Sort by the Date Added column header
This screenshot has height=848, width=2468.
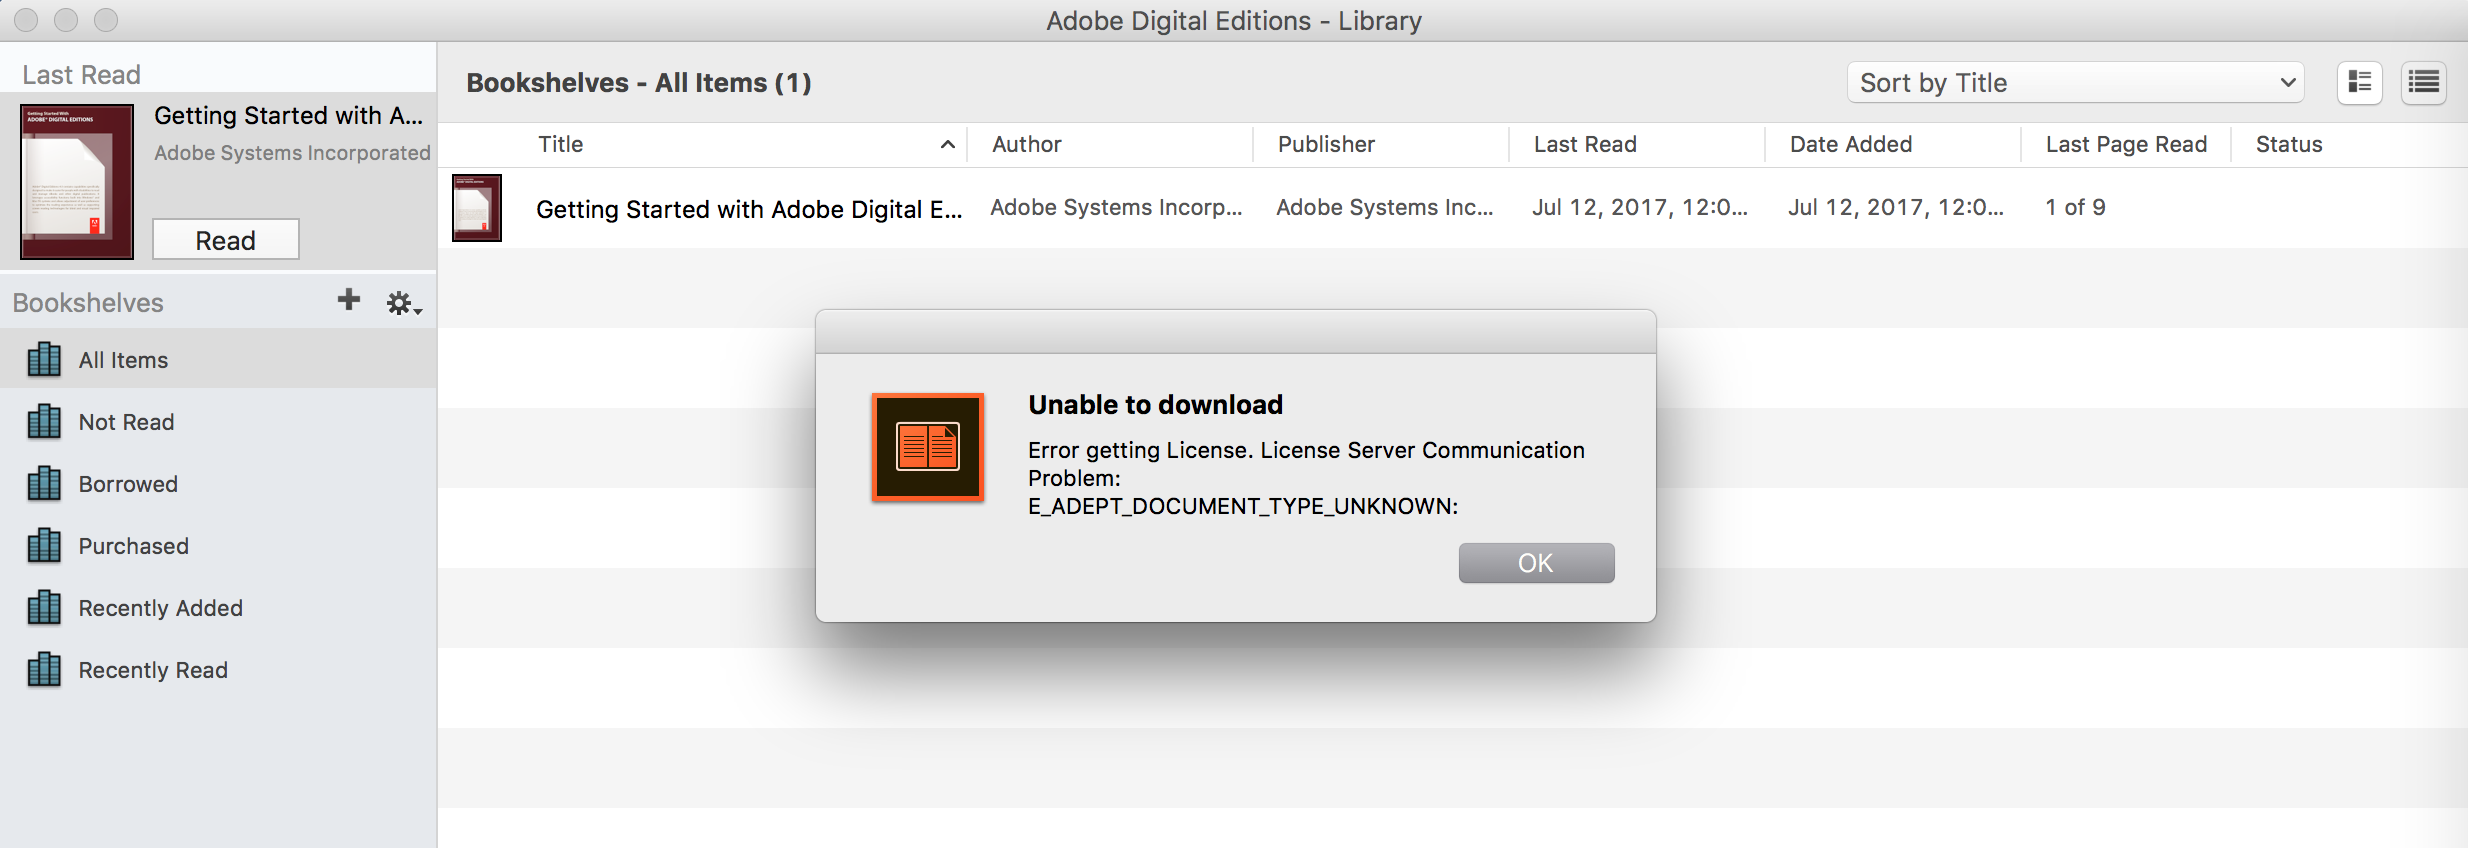coord(1851,145)
